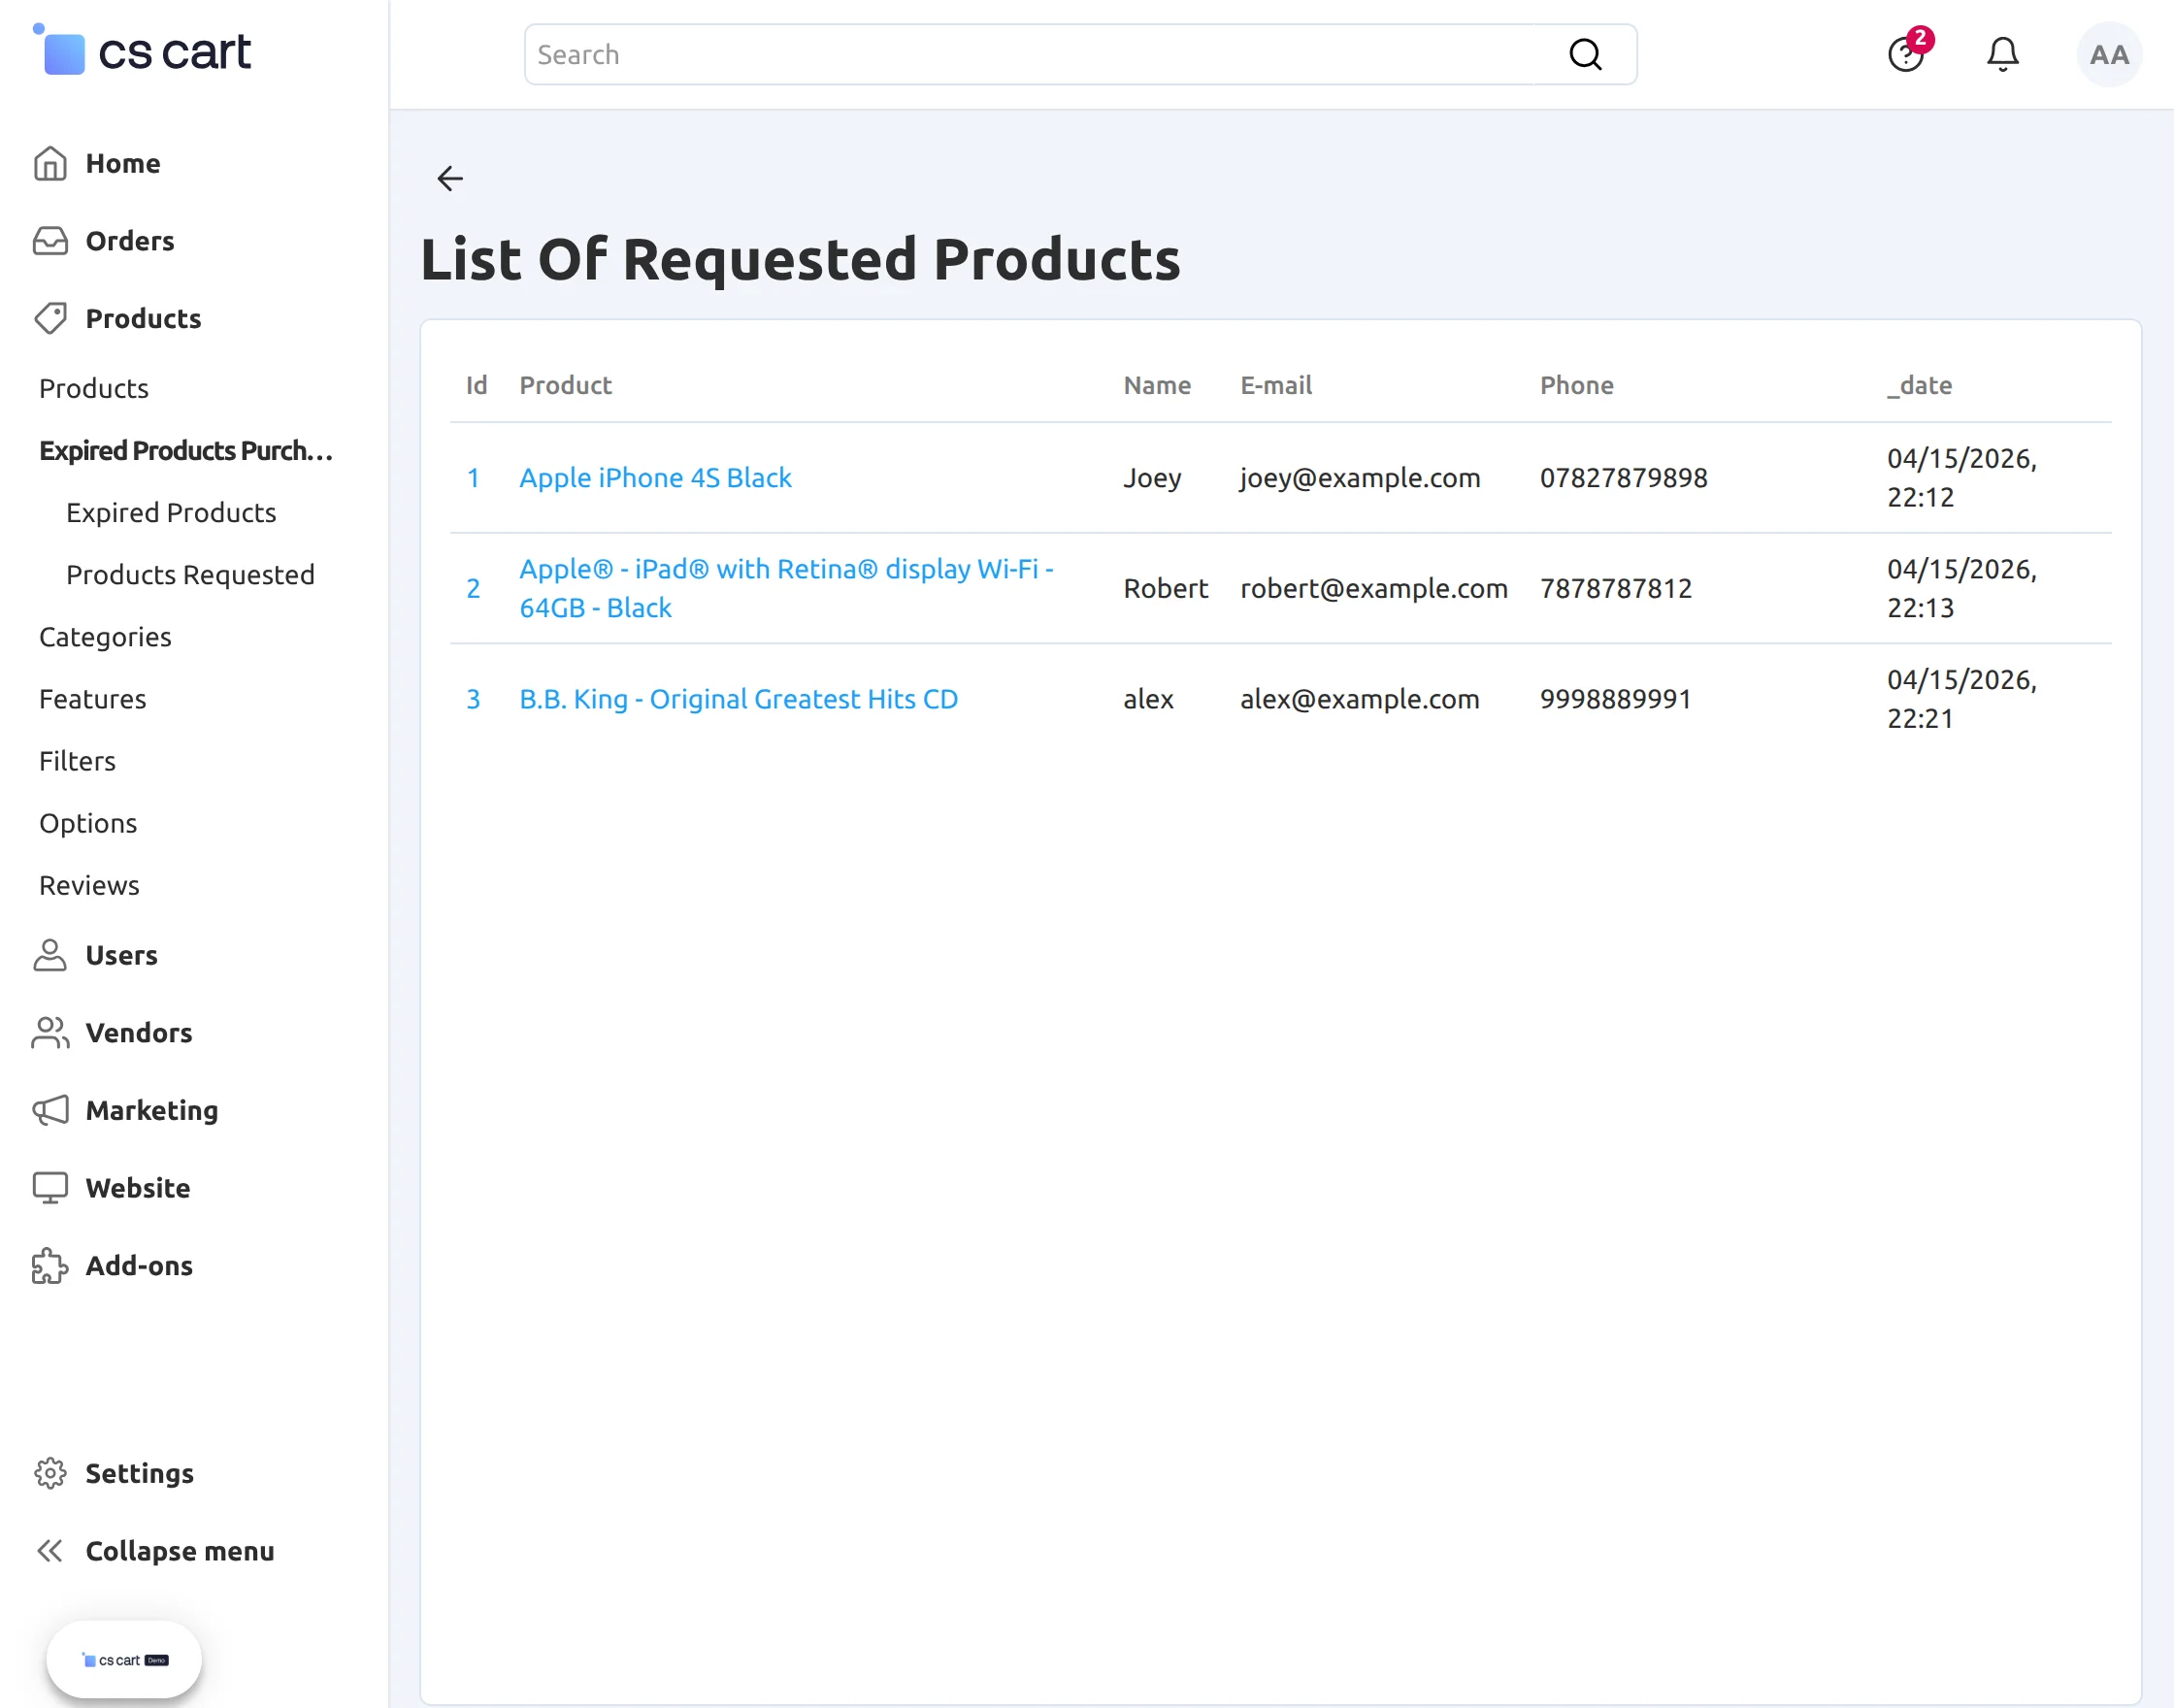Click the date 04/15/2026, 22:21 cell

1961,699
